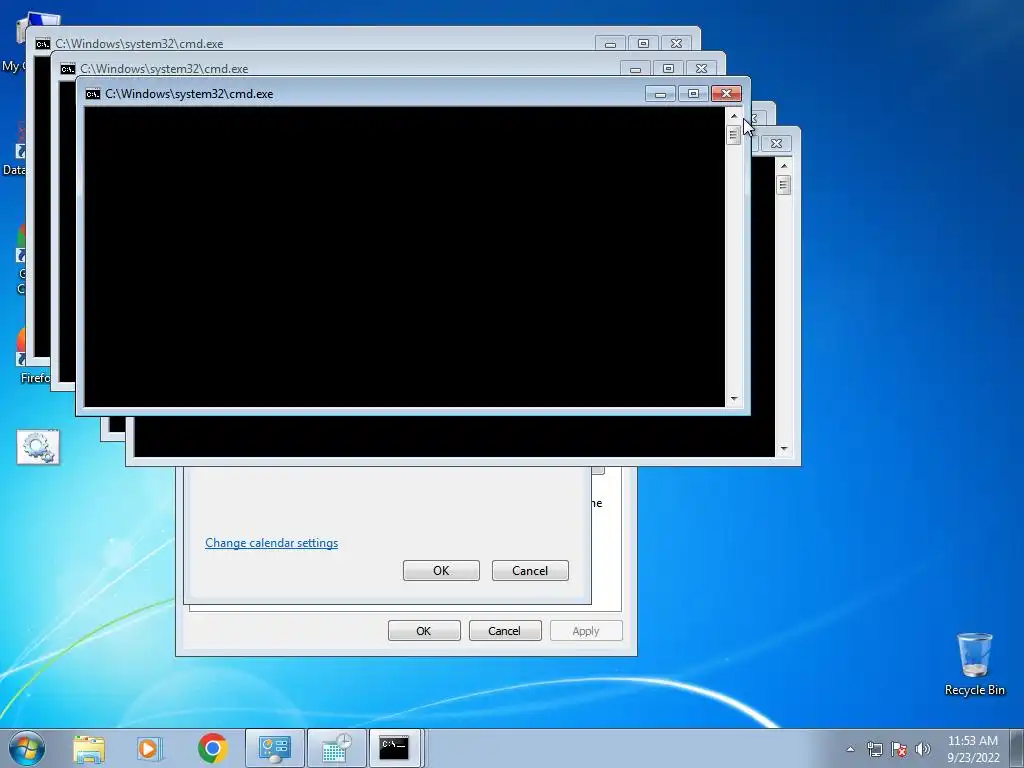Click Cancel beside Apply in outer dialog
1024x768 pixels.
click(x=505, y=631)
